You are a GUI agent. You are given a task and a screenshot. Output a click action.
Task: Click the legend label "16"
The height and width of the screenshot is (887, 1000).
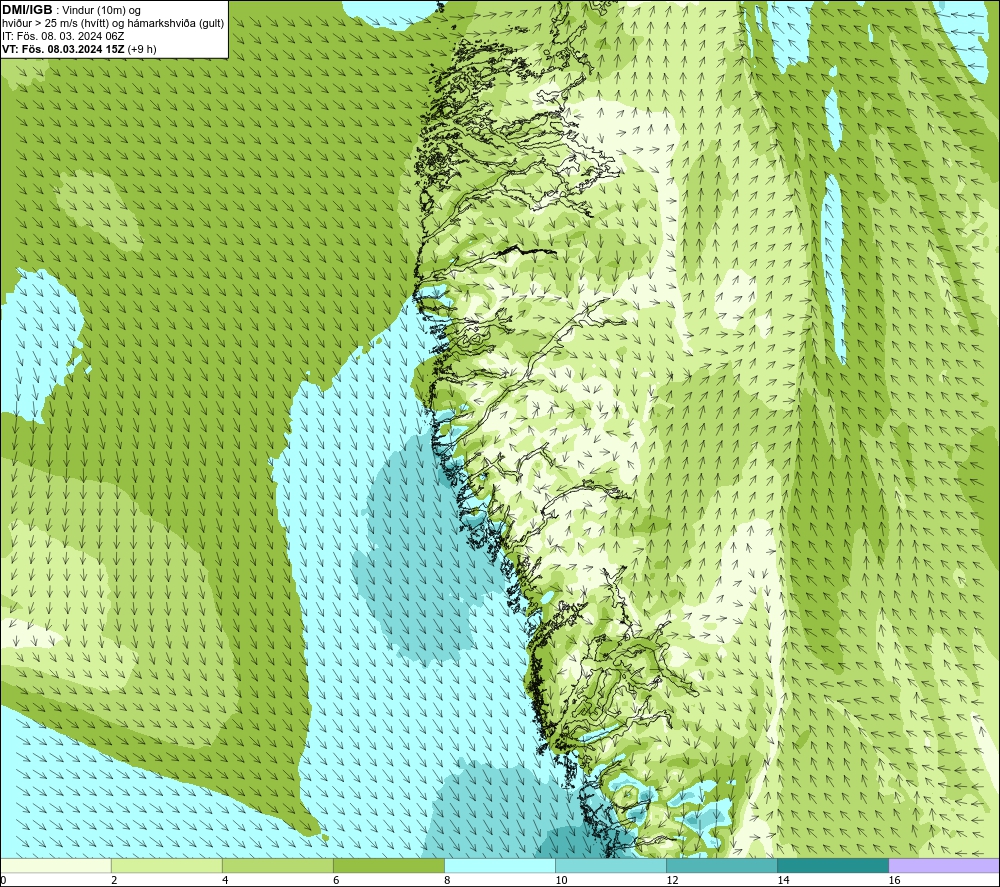pyautogui.click(x=893, y=881)
